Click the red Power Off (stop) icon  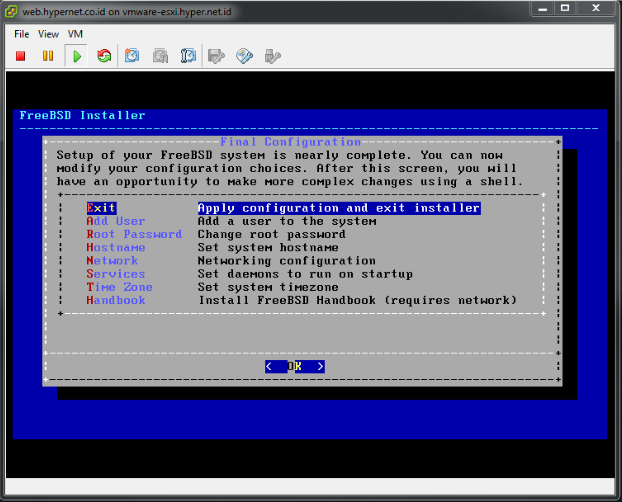pyautogui.click(x=21, y=56)
